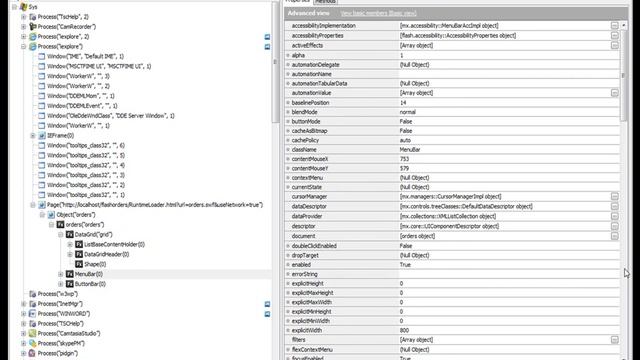This screenshot has height=360, width=640.
Task: Click the ellipsis button in the automationValue row
Action: [615, 93]
